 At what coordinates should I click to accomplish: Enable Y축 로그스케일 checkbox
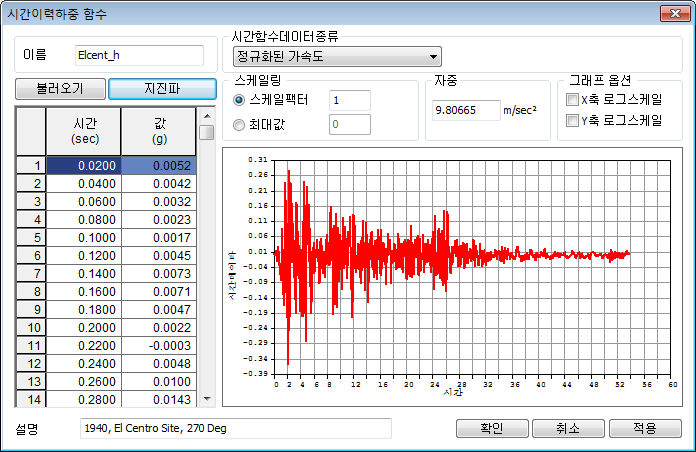pos(572,120)
